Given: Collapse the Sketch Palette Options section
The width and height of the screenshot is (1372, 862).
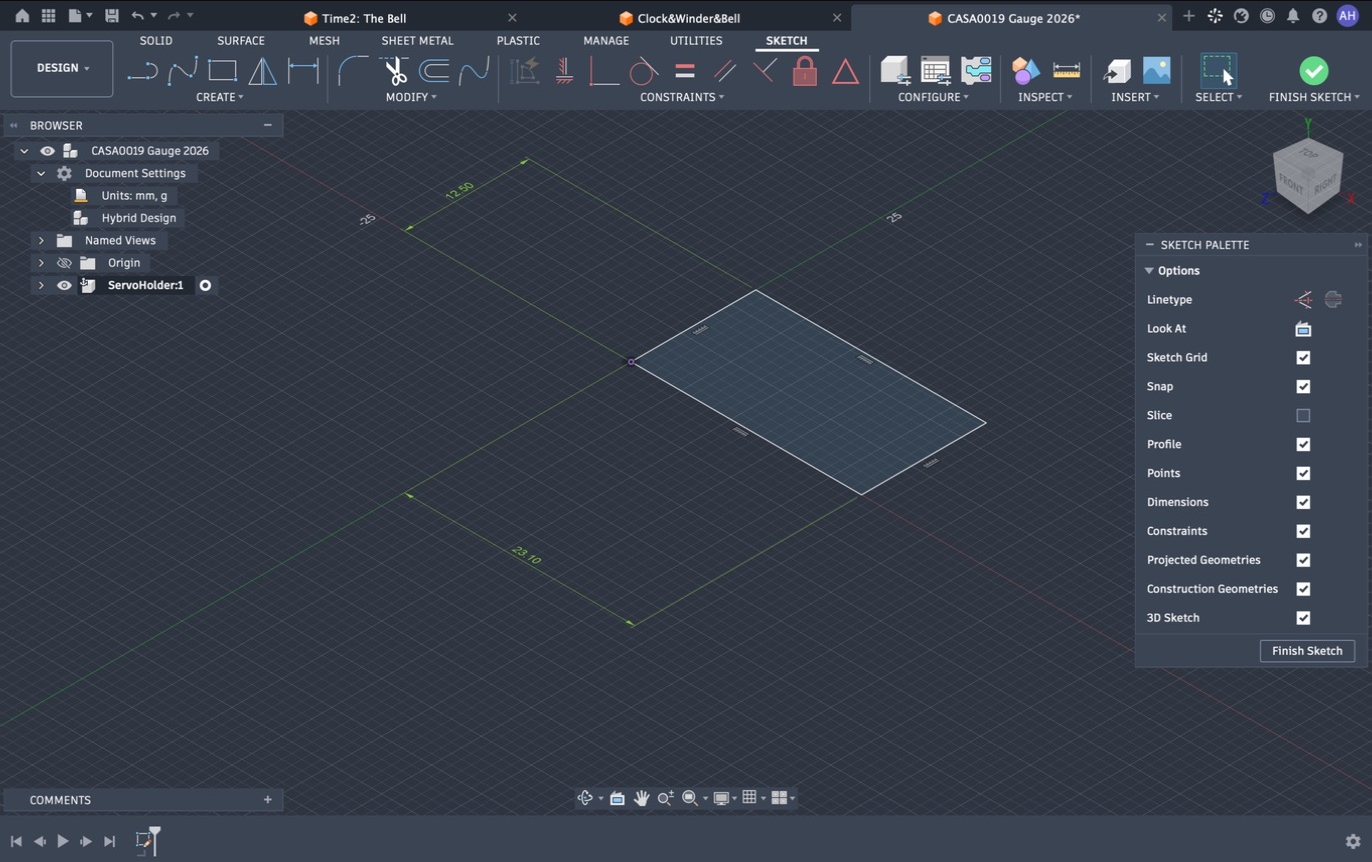Looking at the screenshot, I should 1149,271.
